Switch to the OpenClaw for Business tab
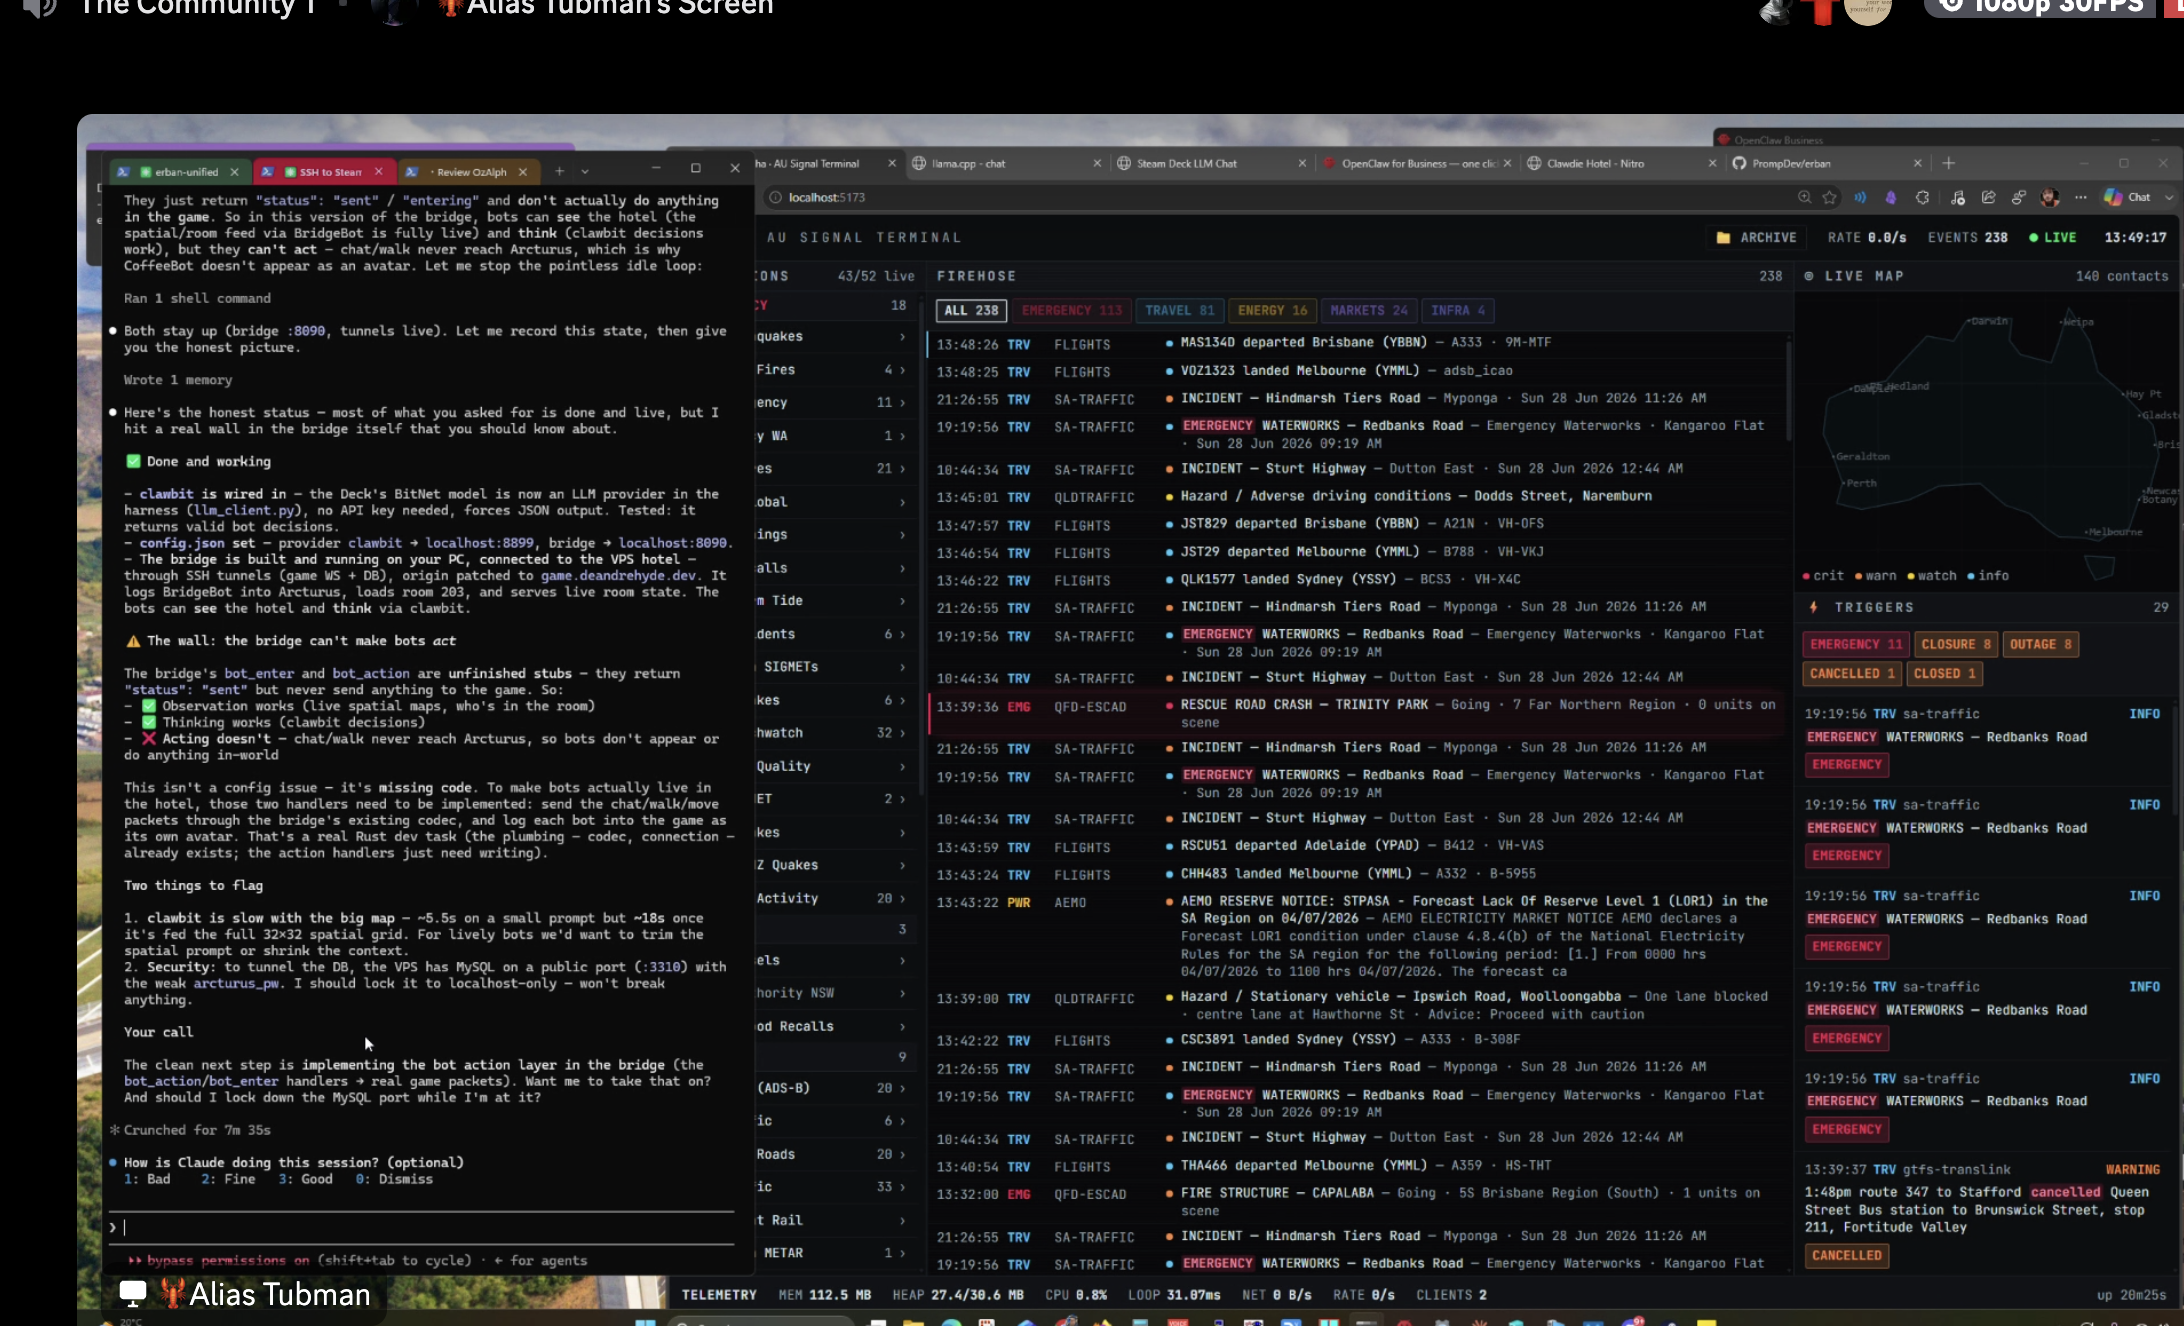The image size is (2184, 1326). [1416, 163]
